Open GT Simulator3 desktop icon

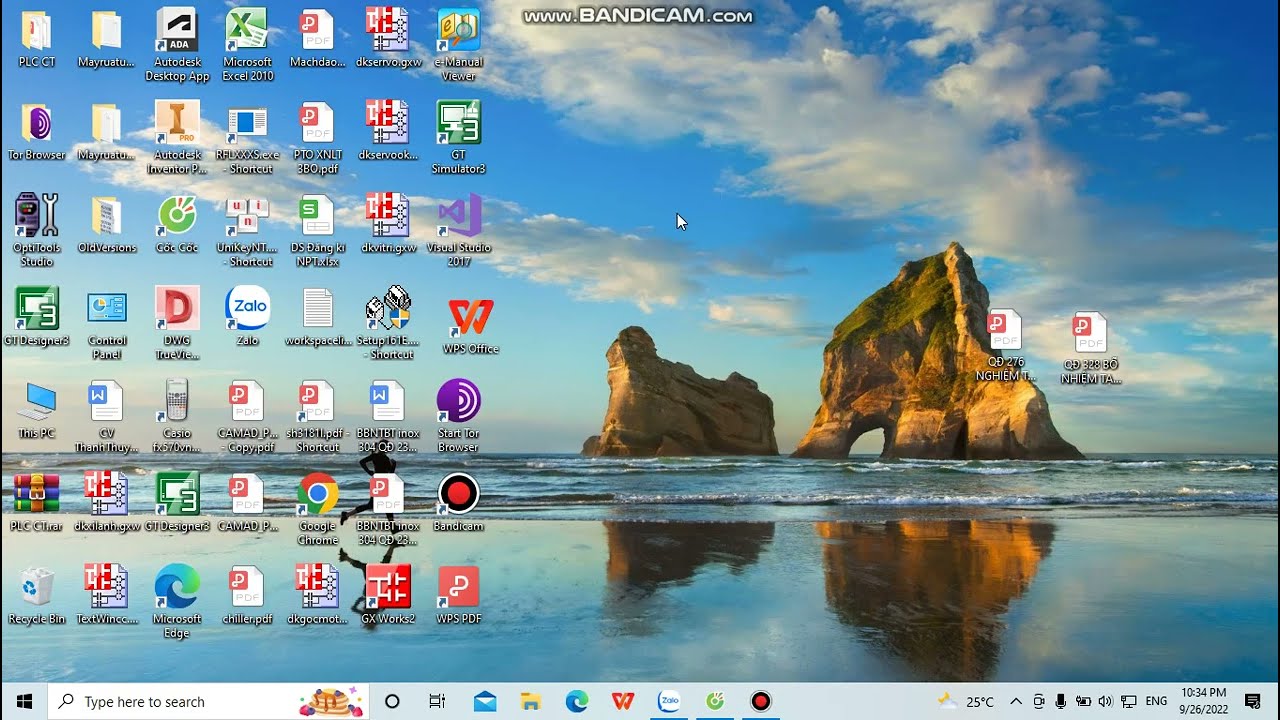[x=459, y=137]
